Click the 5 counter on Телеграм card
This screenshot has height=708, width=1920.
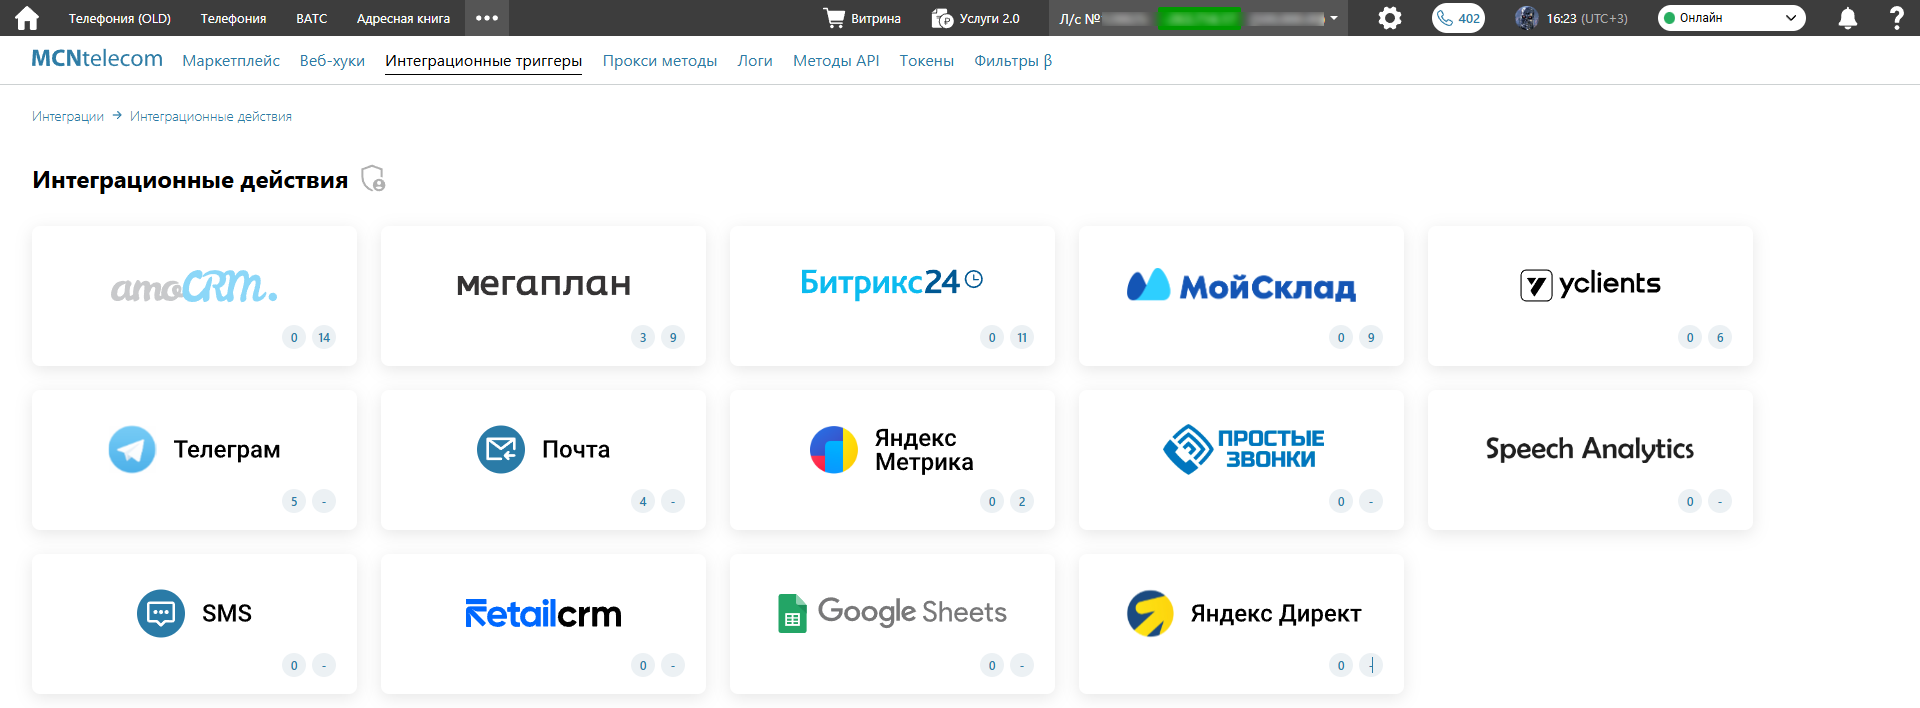pos(294,501)
